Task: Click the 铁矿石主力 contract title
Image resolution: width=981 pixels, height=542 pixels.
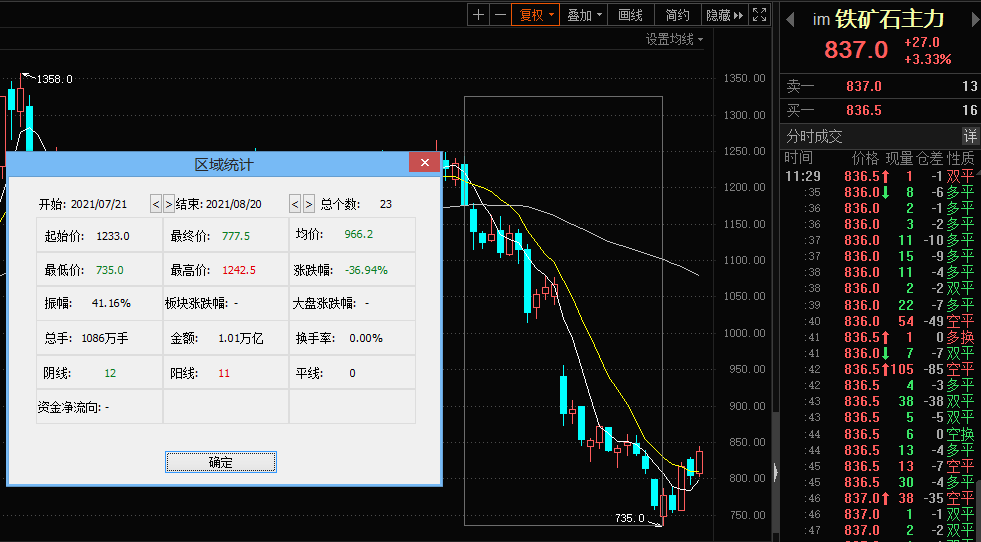Action: pyautogui.click(x=889, y=19)
